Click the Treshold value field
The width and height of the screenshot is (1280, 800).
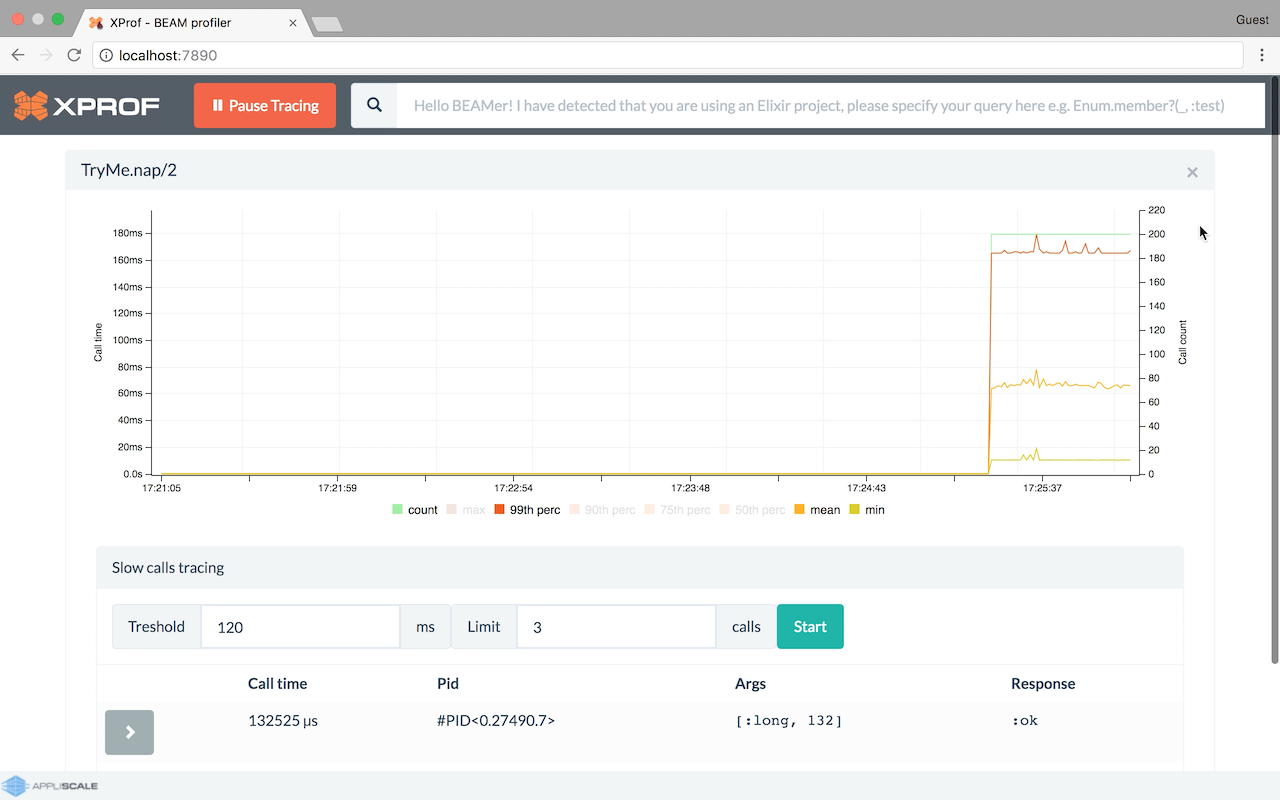click(x=300, y=627)
